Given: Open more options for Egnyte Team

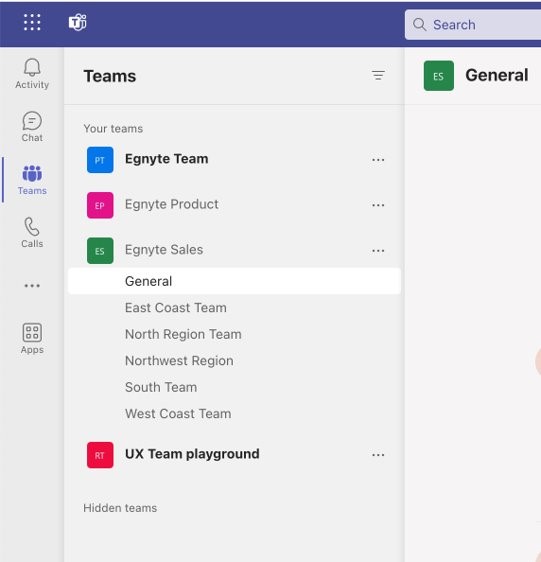Looking at the screenshot, I should [x=378, y=159].
